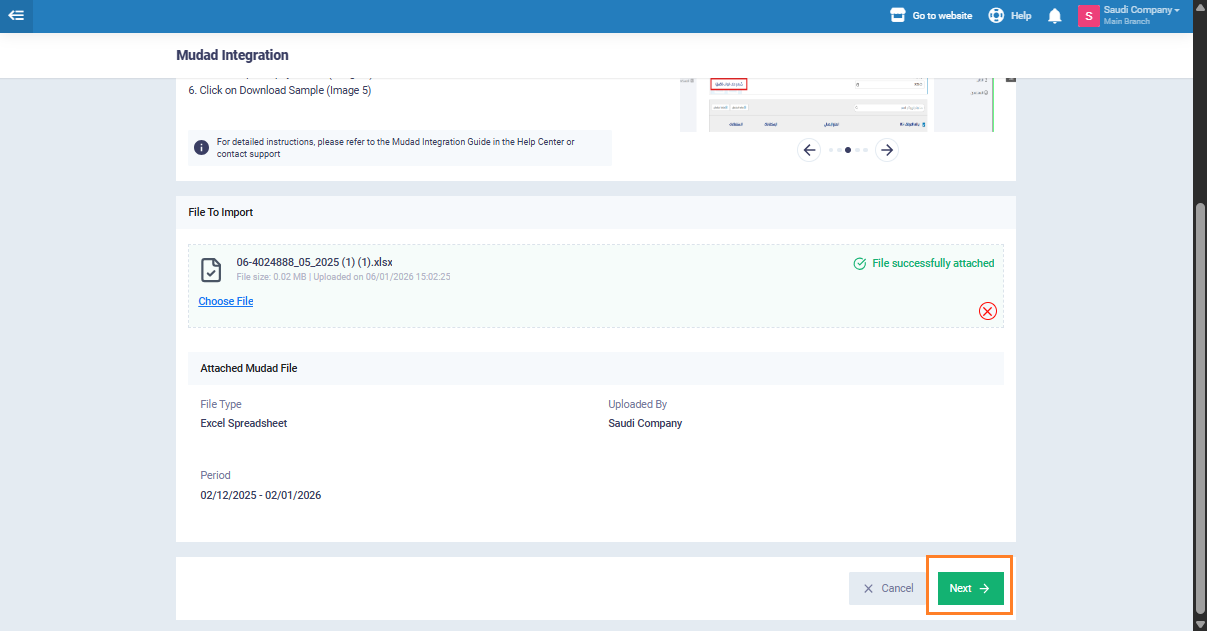This screenshot has height=631, width=1207.
Task: Go to previous guide image arrow
Action: point(809,150)
